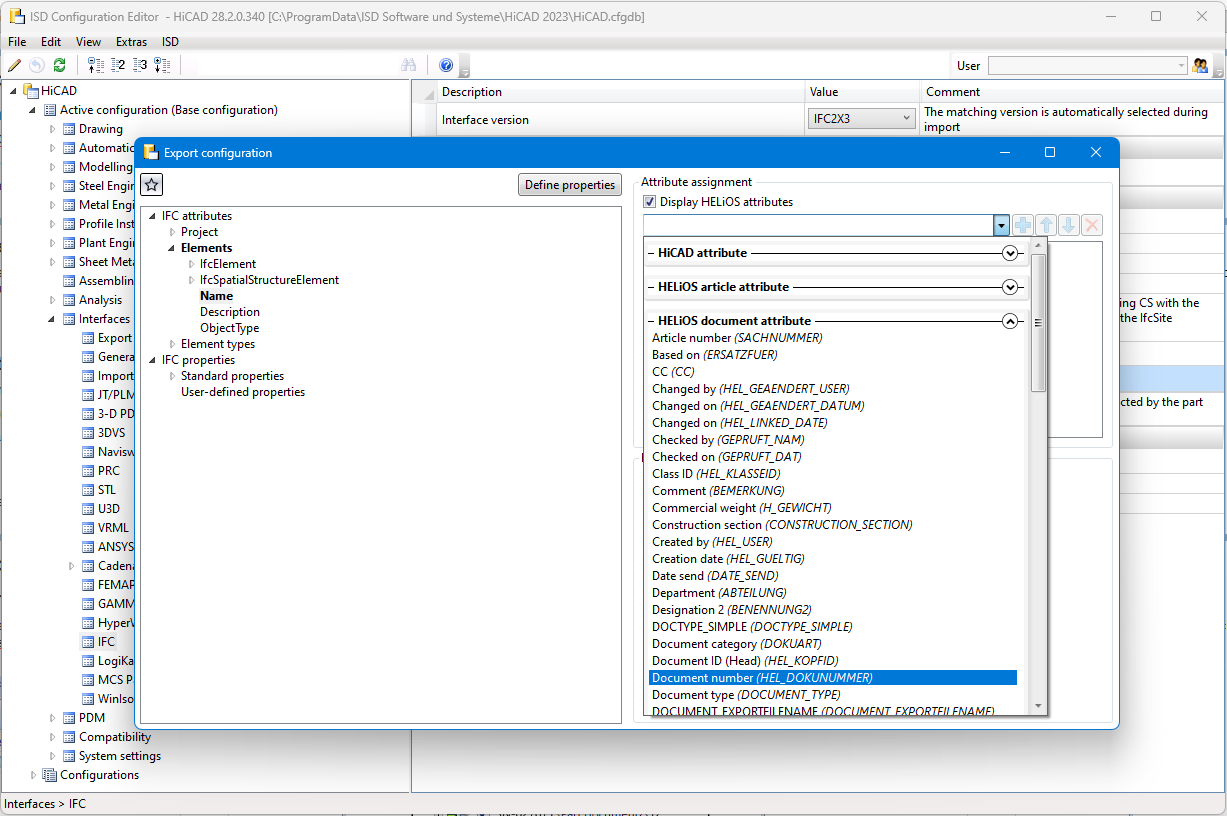Close the Export configuration dialog

pyautogui.click(x=1096, y=153)
